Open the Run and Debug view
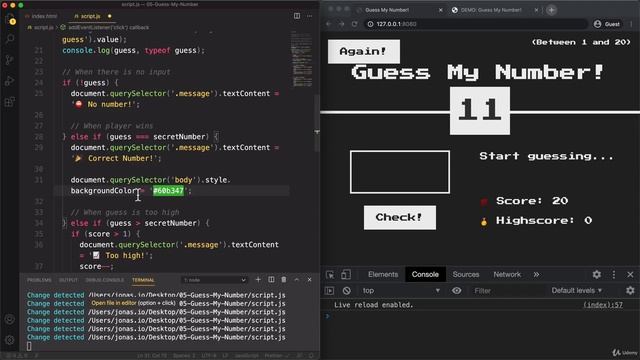640x360 pixels. (10, 81)
